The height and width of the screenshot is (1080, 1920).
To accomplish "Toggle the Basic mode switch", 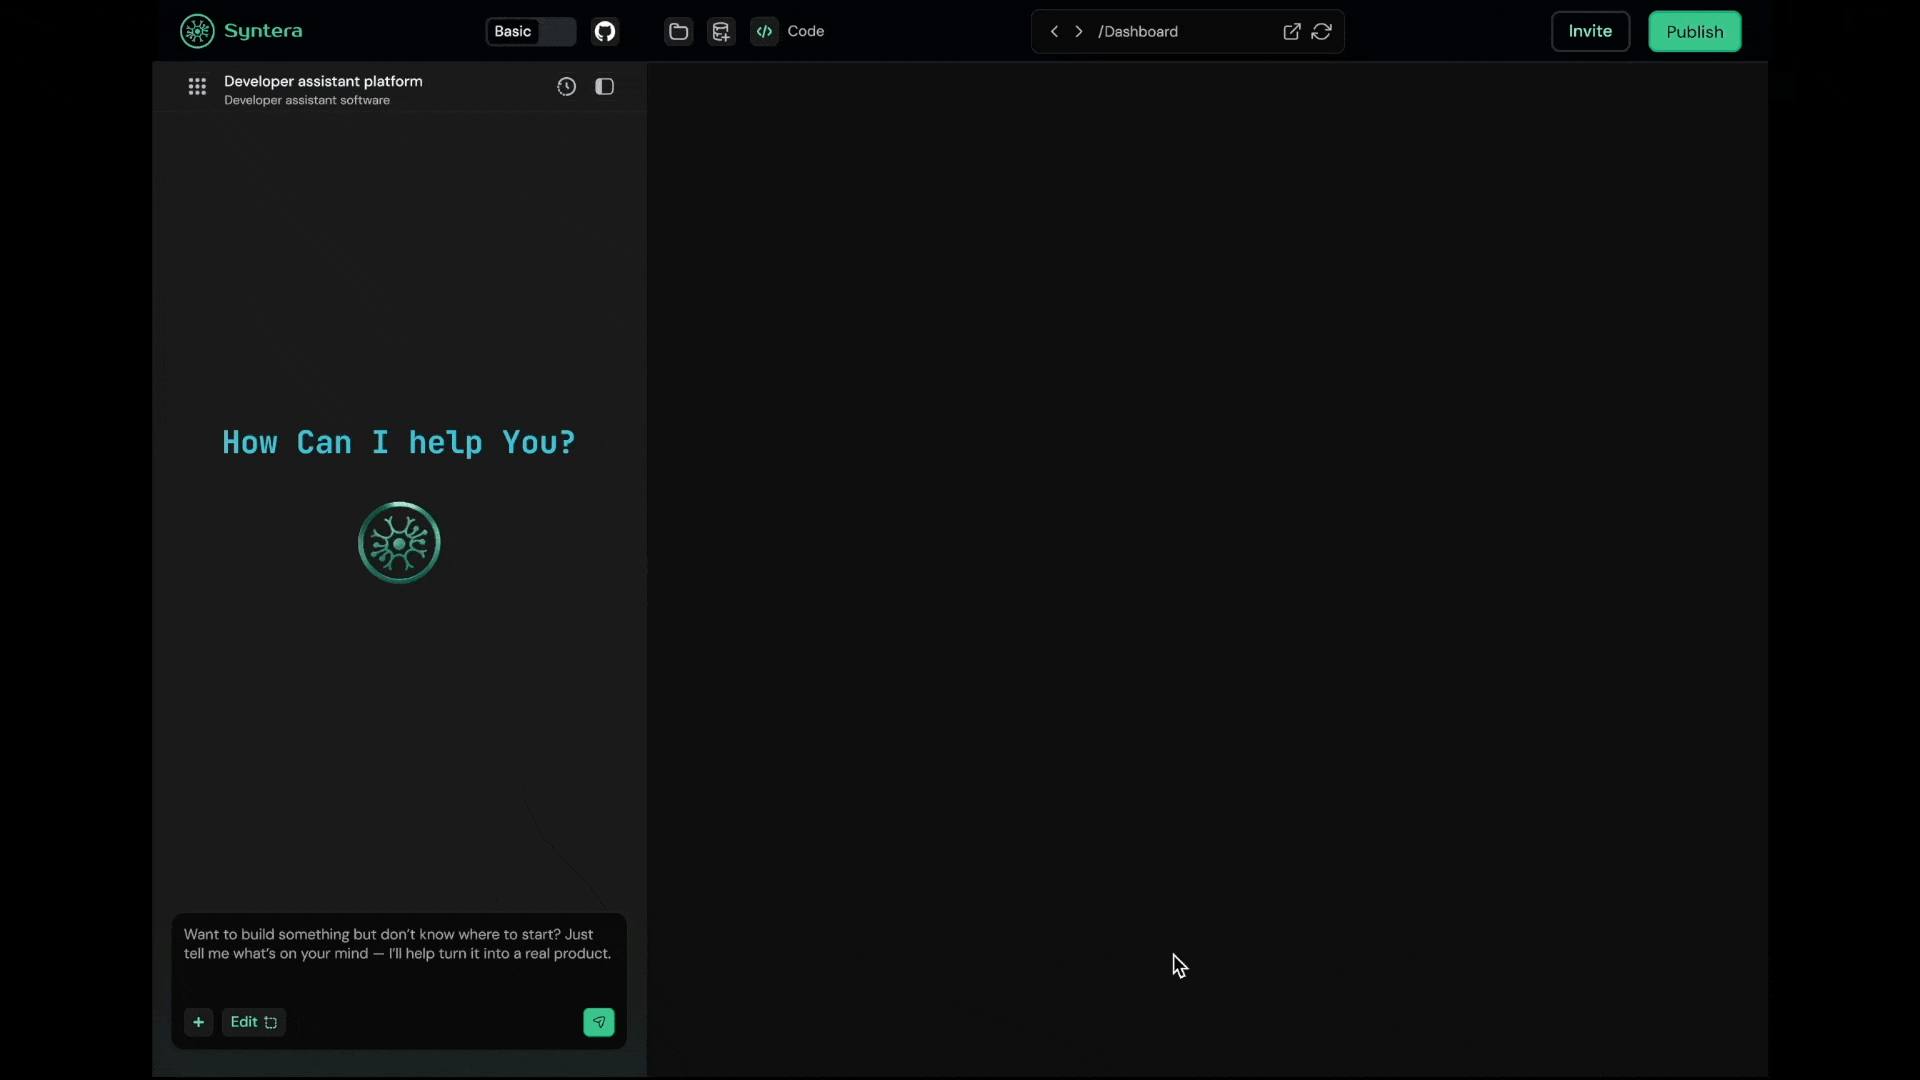I will [x=531, y=31].
